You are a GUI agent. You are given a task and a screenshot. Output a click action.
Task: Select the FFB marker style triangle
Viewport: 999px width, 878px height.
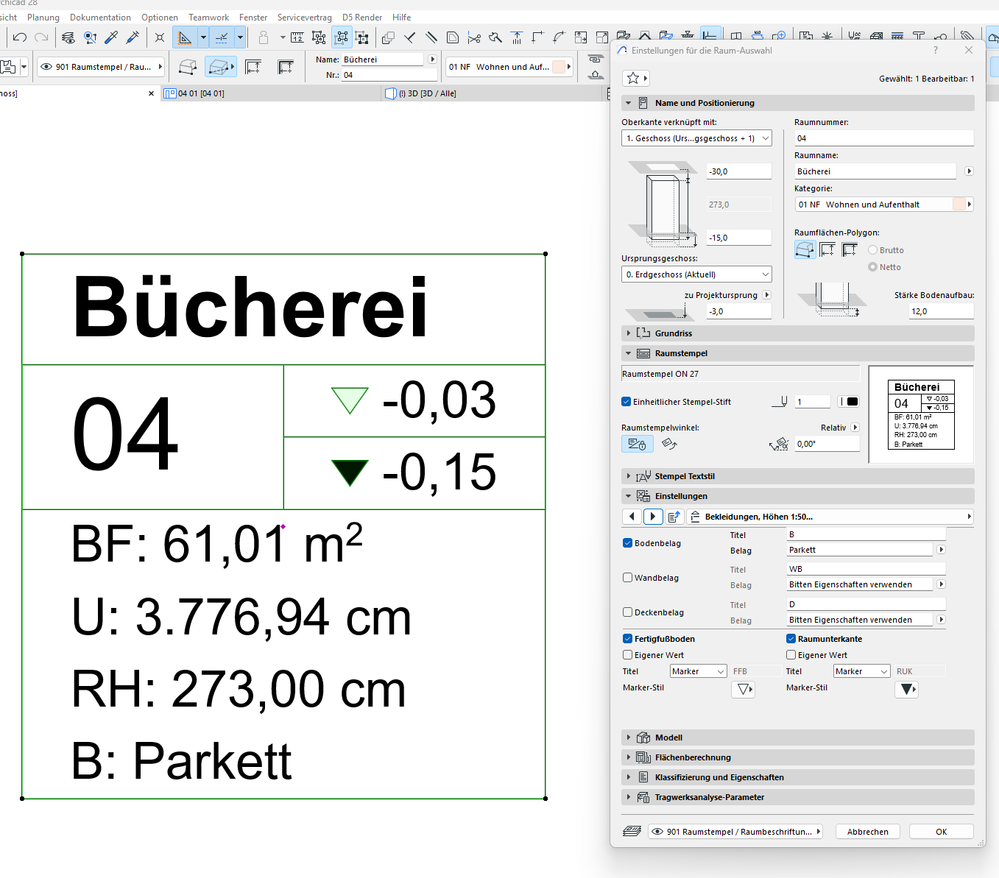[x=744, y=689]
